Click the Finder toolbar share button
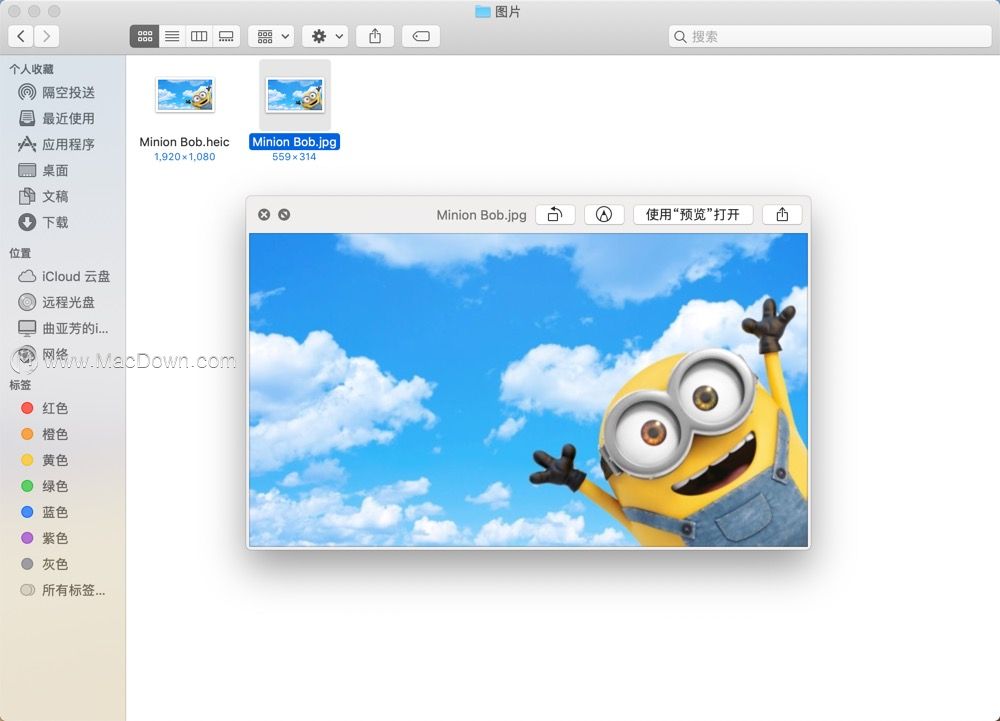The width and height of the screenshot is (1000, 721). tap(375, 36)
